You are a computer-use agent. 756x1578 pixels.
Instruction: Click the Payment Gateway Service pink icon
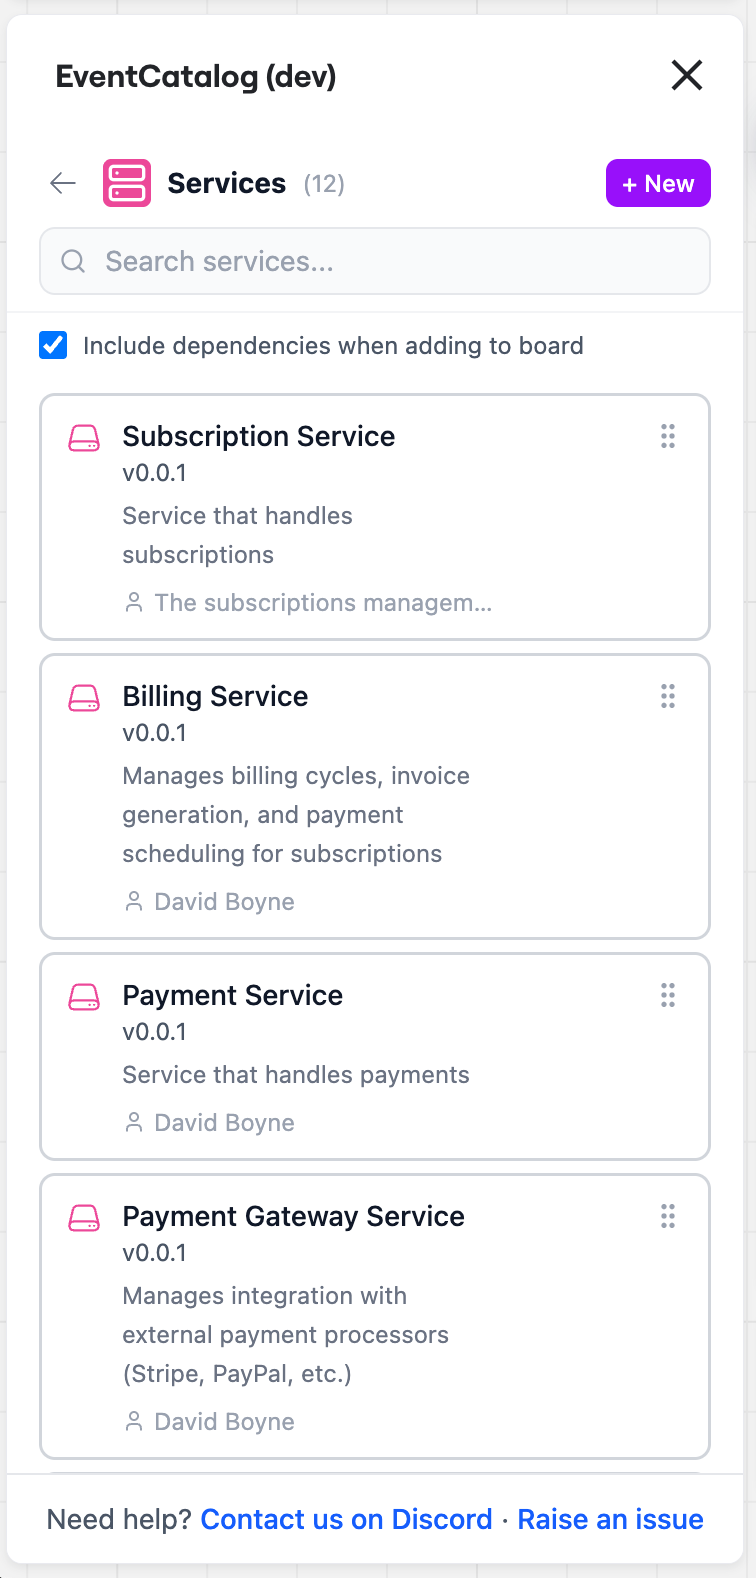(x=84, y=1218)
